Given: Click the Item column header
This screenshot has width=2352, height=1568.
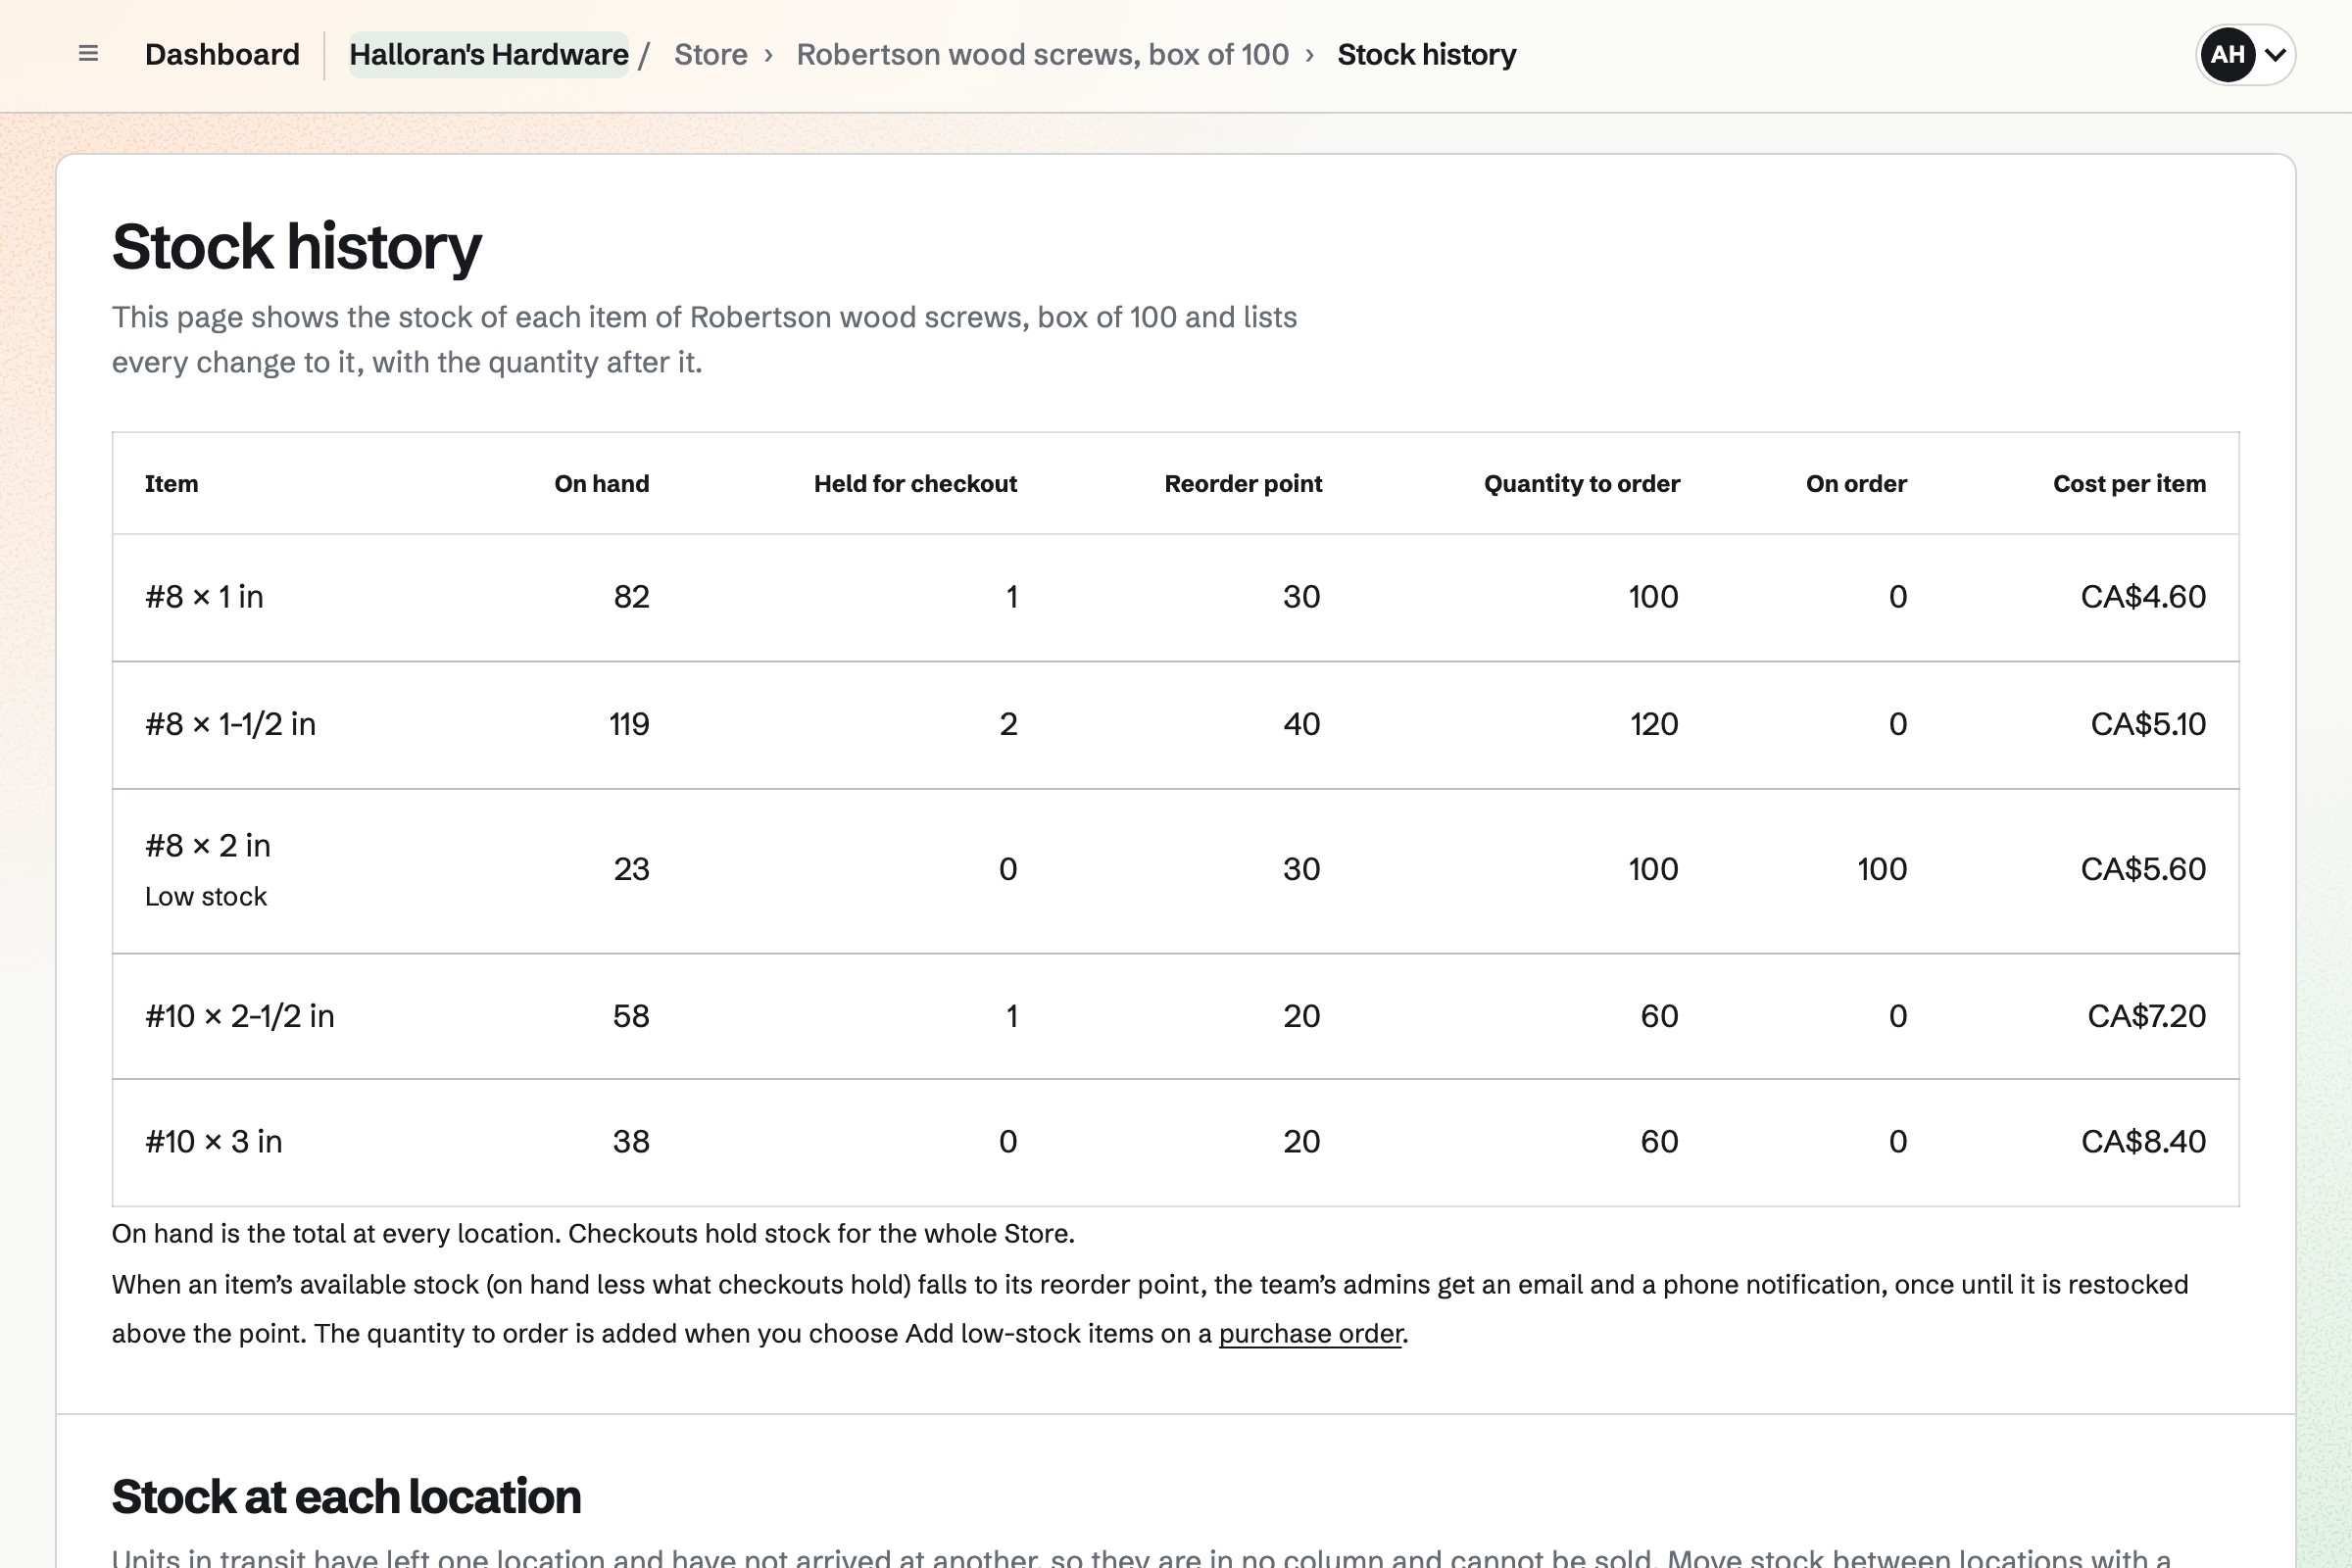Looking at the screenshot, I should pos(171,484).
